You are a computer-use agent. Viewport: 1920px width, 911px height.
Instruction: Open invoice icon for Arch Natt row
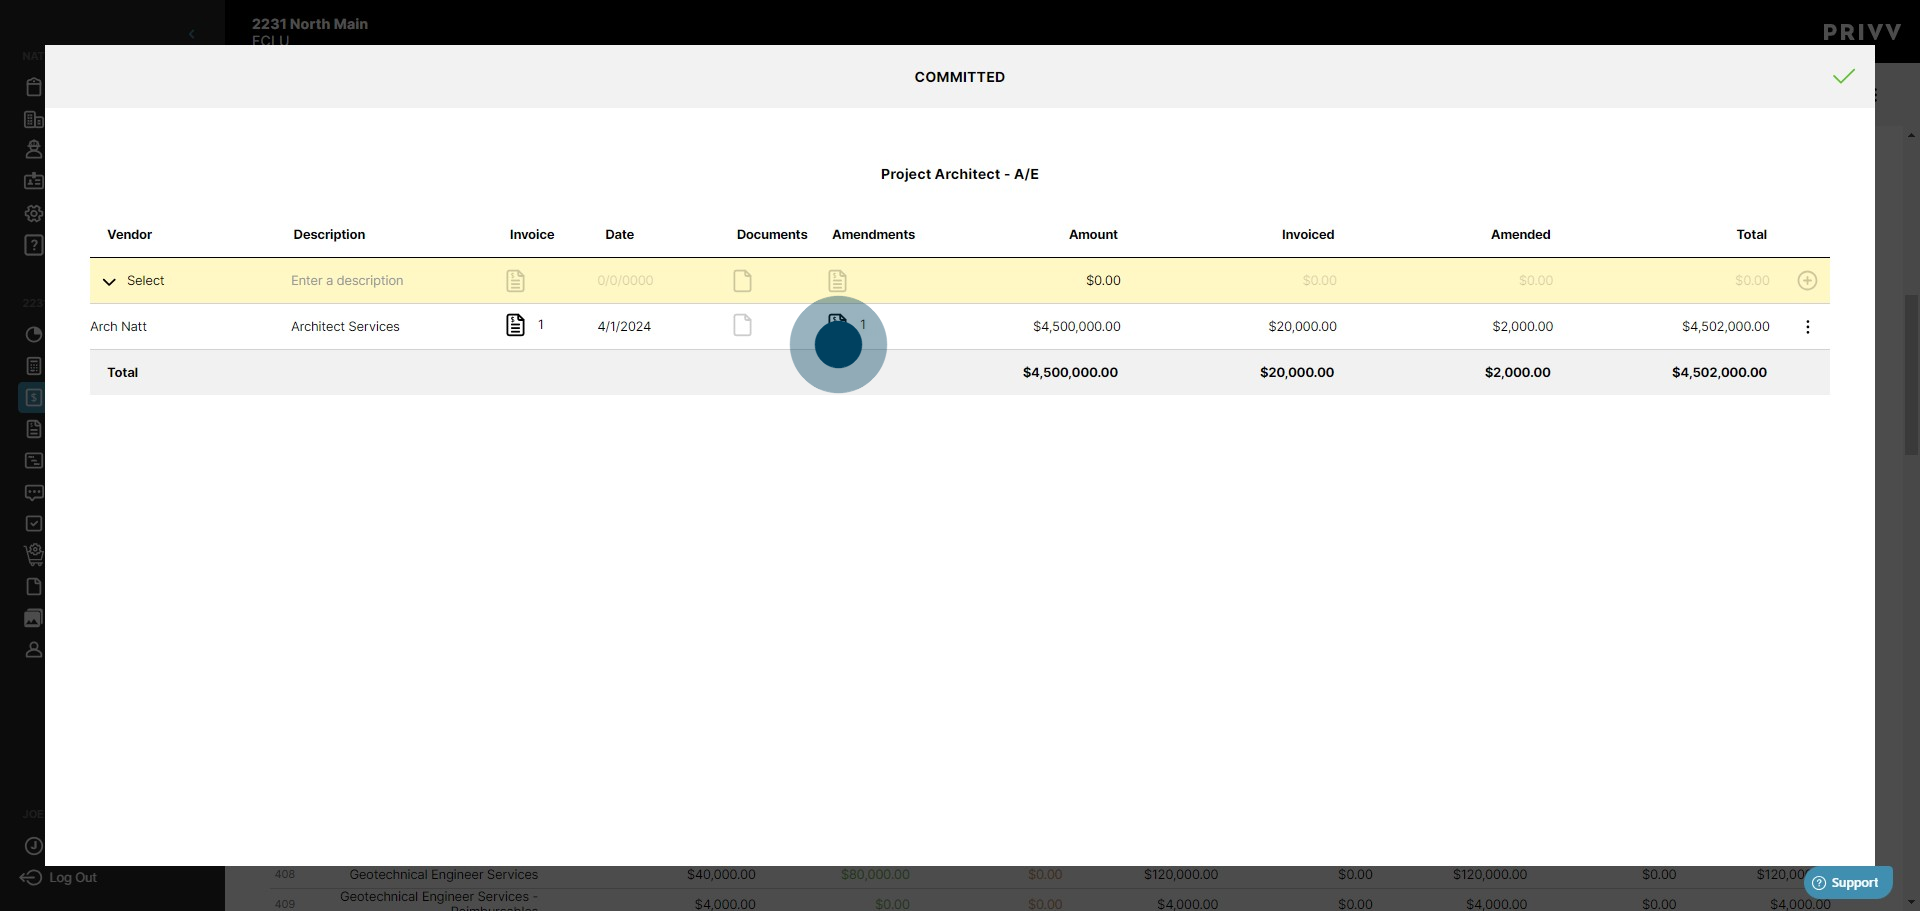click(515, 325)
